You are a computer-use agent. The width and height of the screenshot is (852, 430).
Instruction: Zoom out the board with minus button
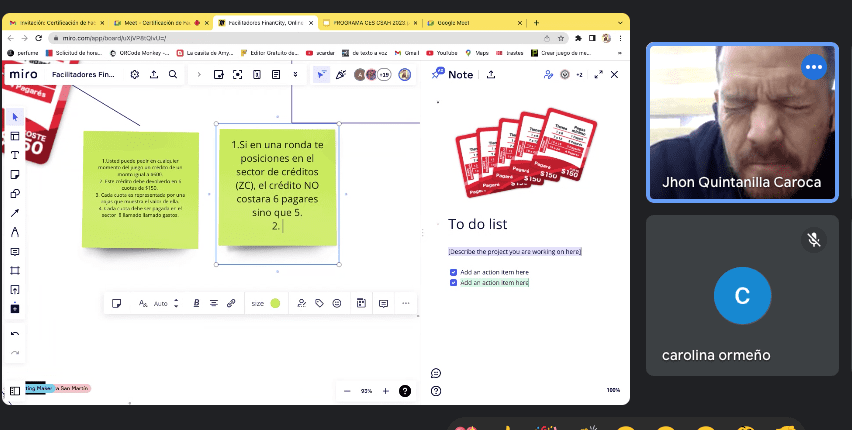point(347,391)
